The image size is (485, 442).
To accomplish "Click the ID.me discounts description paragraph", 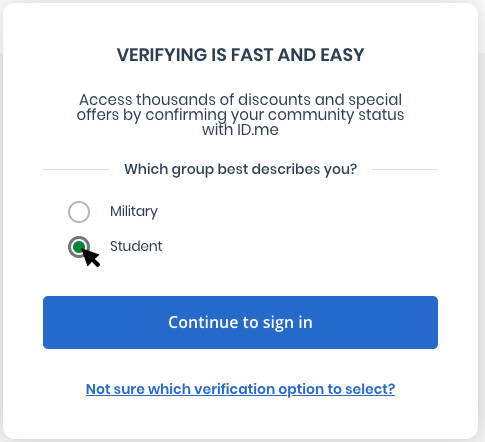I will pyautogui.click(x=240, y=115).
